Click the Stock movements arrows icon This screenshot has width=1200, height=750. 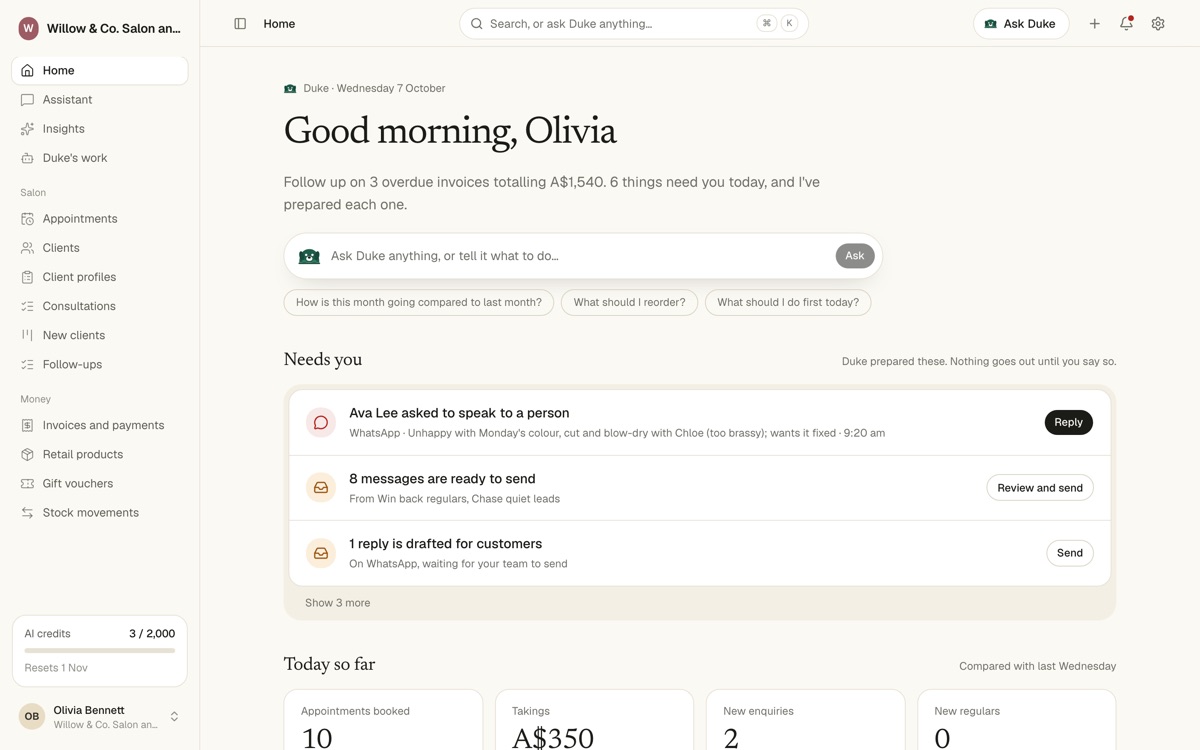tap(27, 512)
